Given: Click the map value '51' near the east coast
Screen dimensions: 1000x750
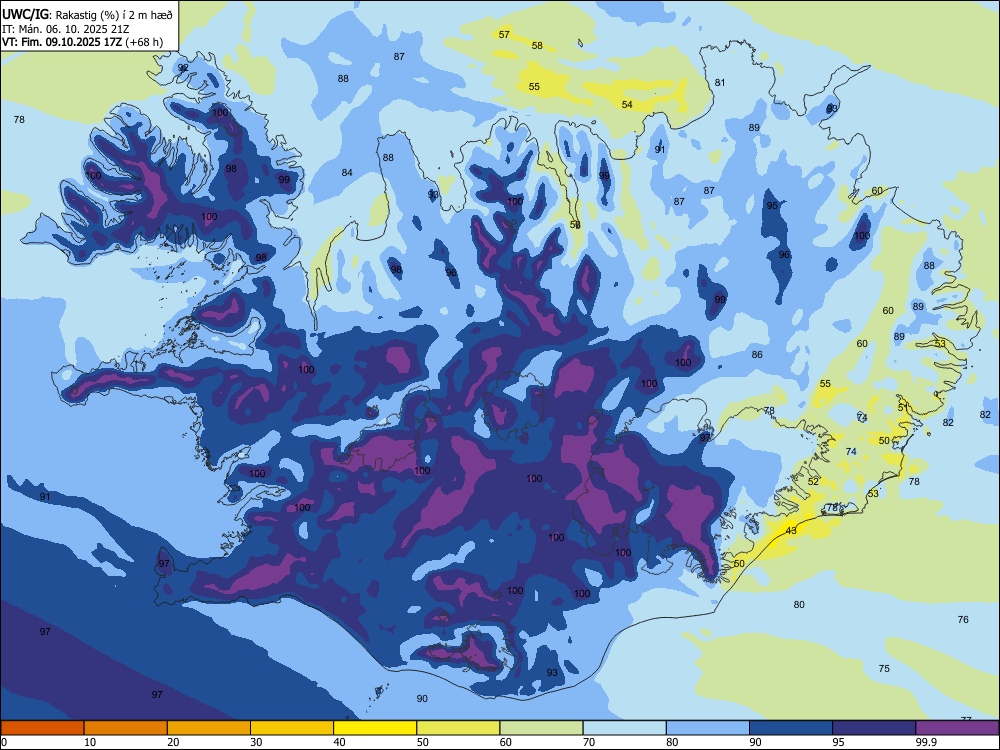Looking at the screenshot, I should [903, 407].
